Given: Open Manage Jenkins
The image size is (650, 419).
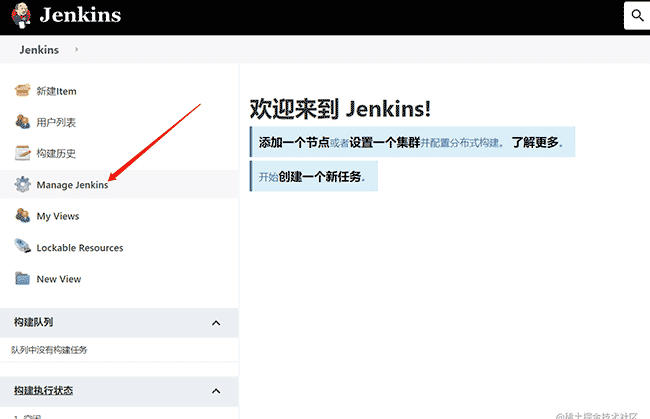Looking at the screenshot, I should tap(72, 185).
